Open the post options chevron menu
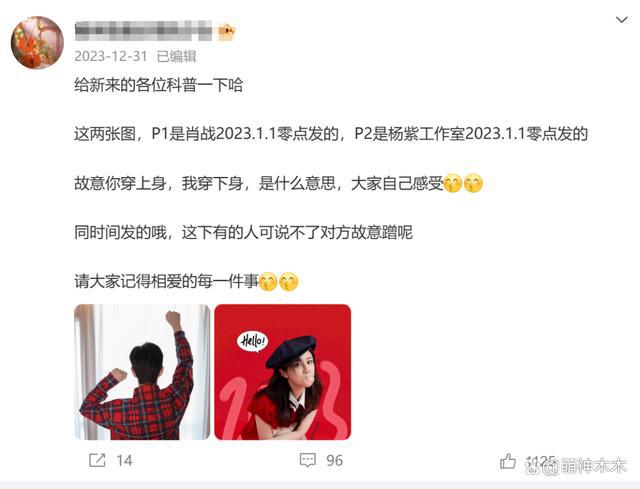The width and height of the screenshot is (640, 489). [622, 20]
